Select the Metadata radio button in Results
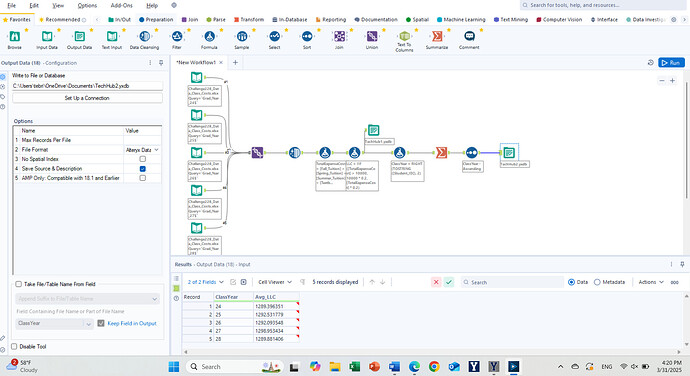This screenshot has width=690, height=376. (x=597, y=282)
